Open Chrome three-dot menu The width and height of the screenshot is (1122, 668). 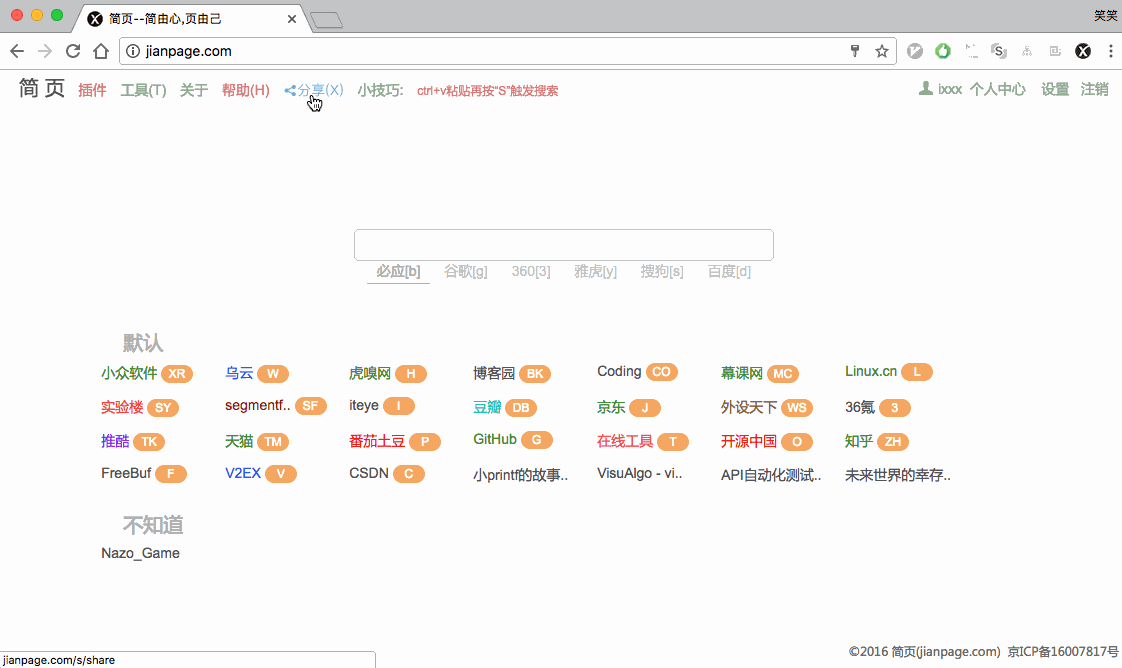tap(1111, 51)
